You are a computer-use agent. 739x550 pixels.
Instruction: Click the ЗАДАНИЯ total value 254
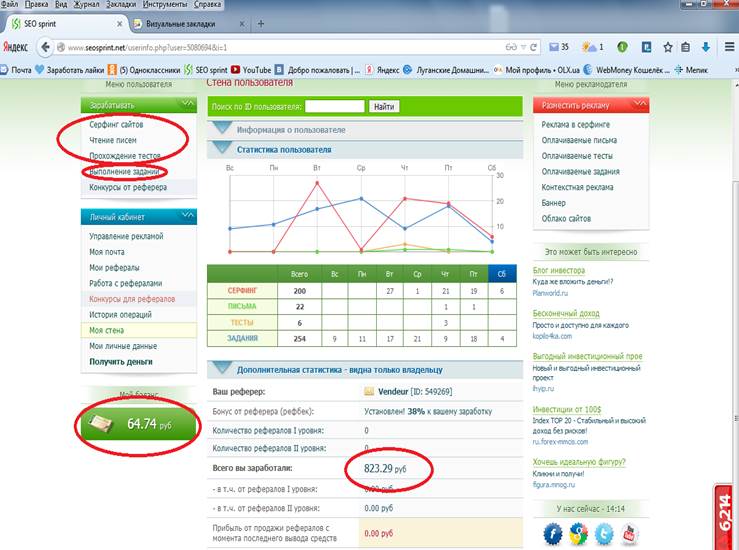[299, 338]
